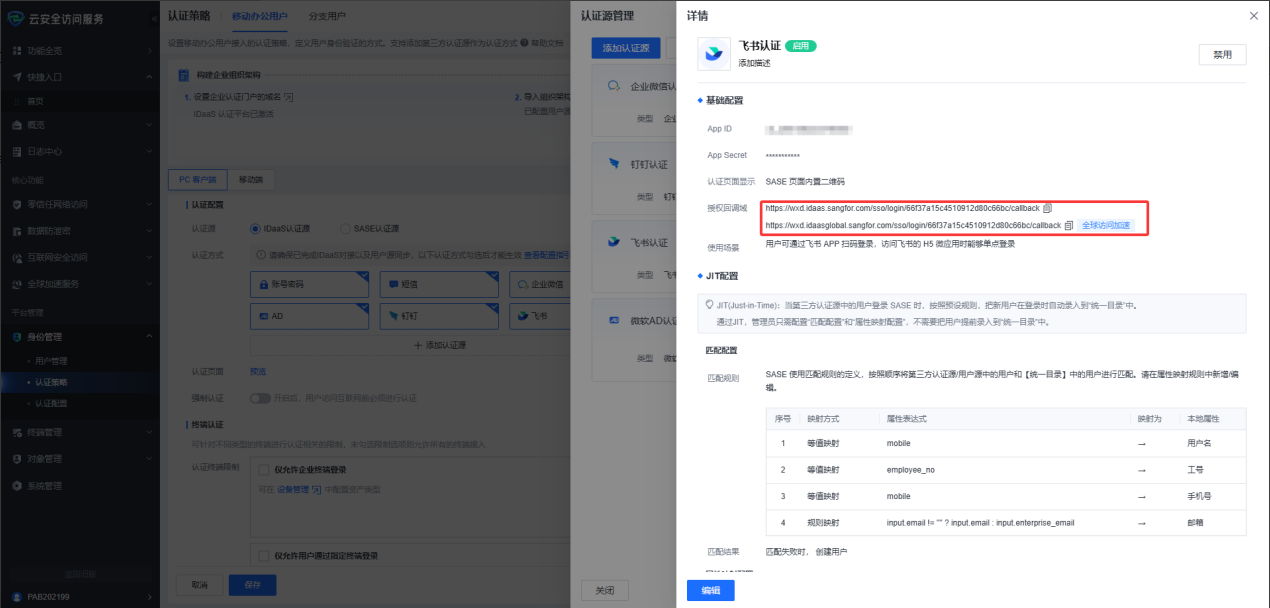Open the 帮助文档 help icon
The width and height of the screenshot is (1270, 608).
(525, 43)
